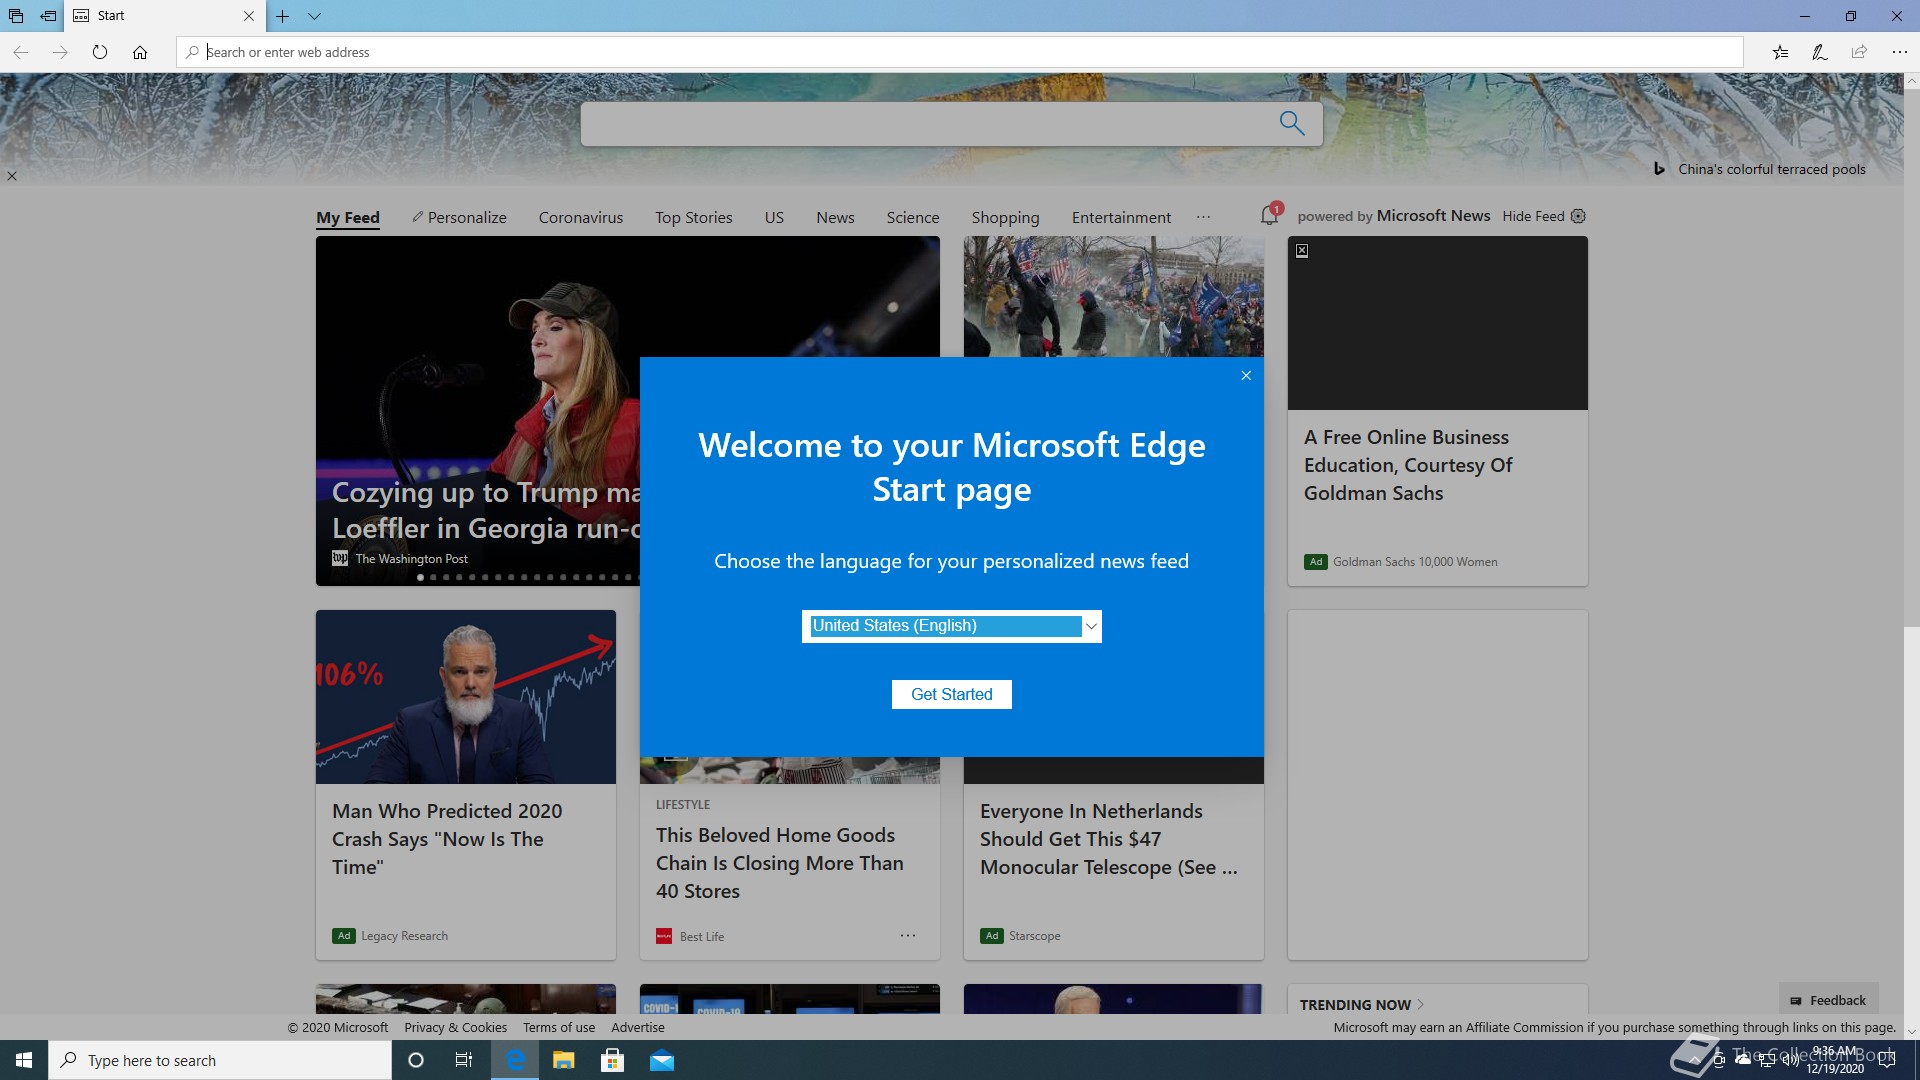Click the browser Back arrow
The image size is (1920, 1080).
[20, 52]
